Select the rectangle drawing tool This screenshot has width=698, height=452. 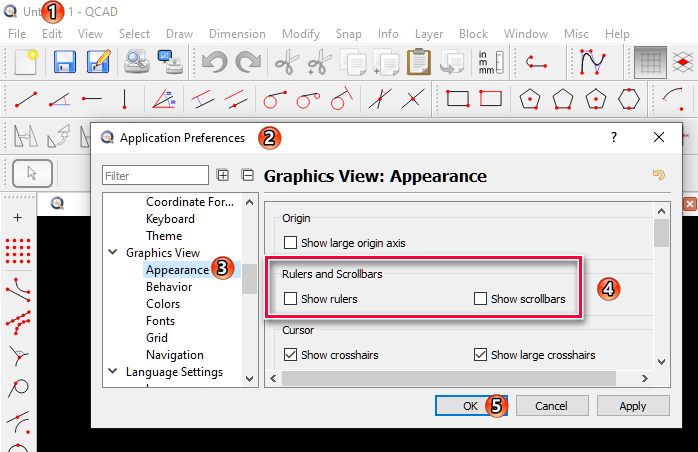tap(458, 99)
